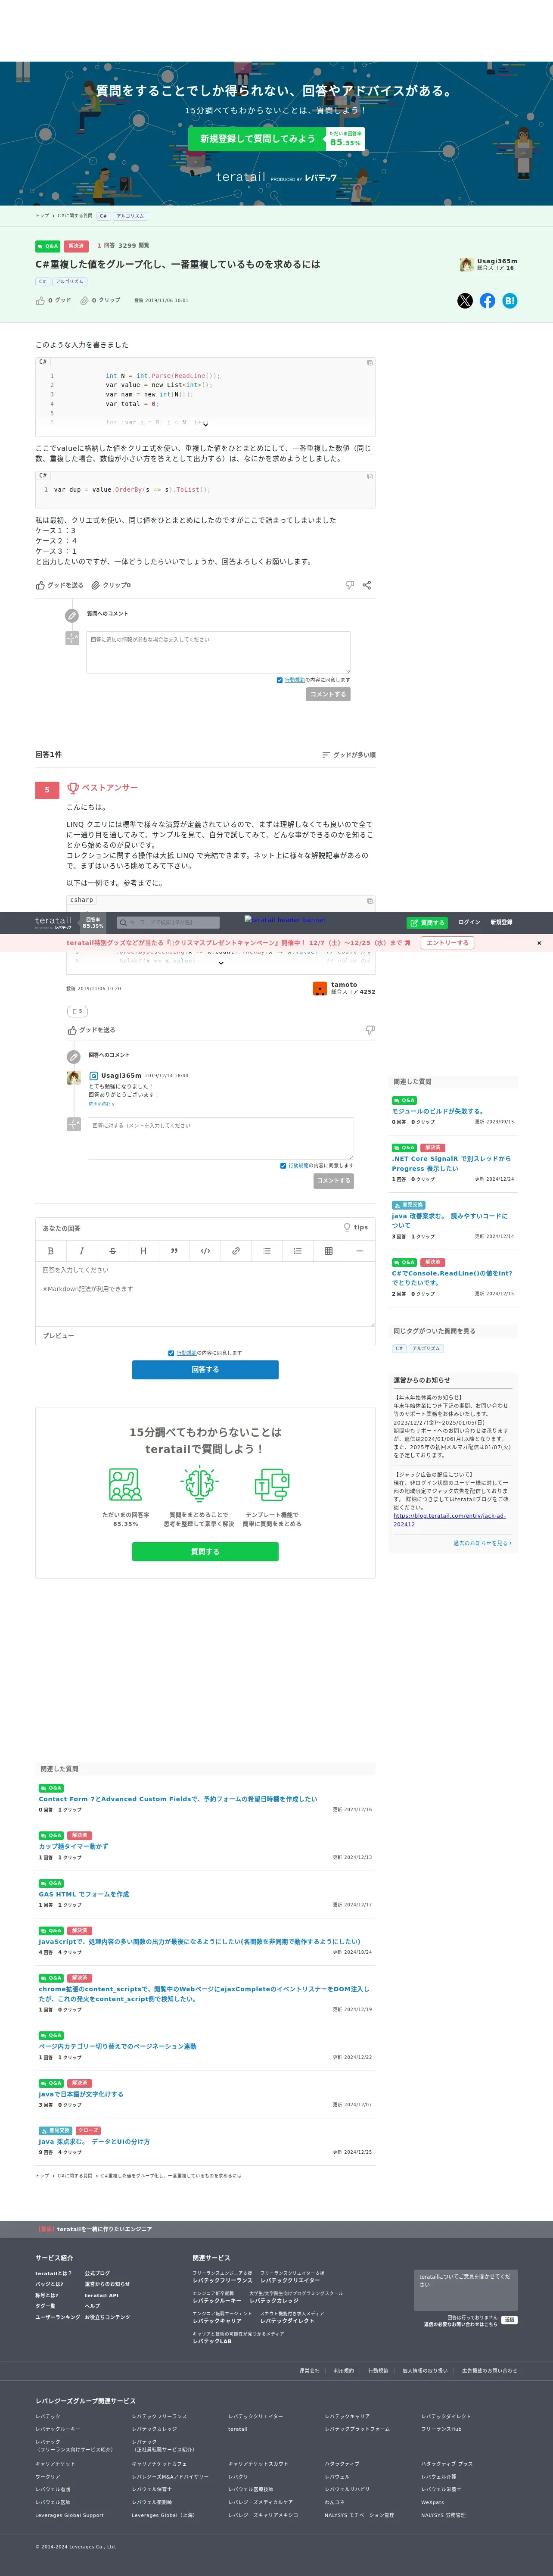Image resolution: width=553 pixels, height=2576 pixels.
Task: Click トップ in breadcrumb
Action: tap(42, 216)
